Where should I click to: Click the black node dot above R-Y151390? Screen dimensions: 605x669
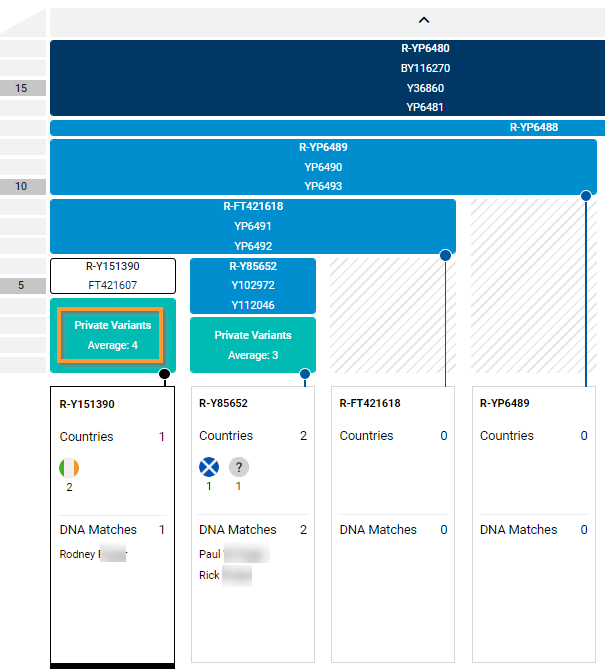tap(165, 375)
